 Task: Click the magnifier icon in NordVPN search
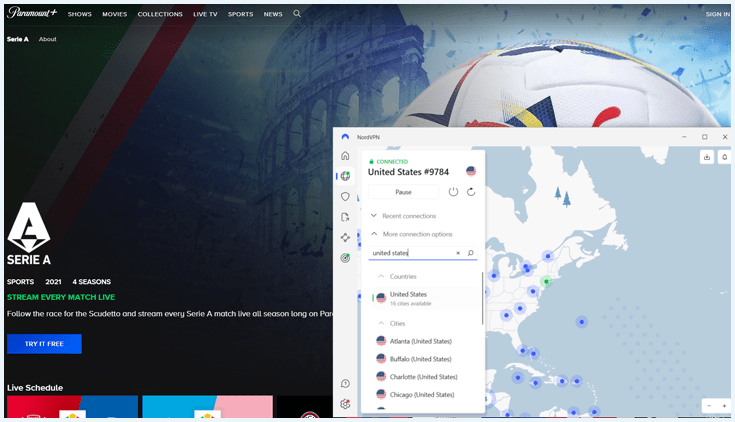(x=471, y=253)
